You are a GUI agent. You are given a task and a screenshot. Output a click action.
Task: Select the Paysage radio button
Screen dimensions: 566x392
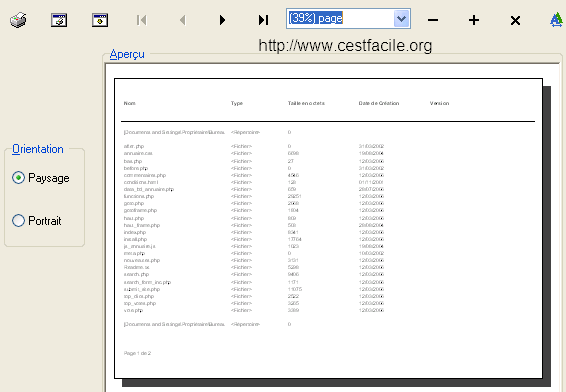point(18,178)
